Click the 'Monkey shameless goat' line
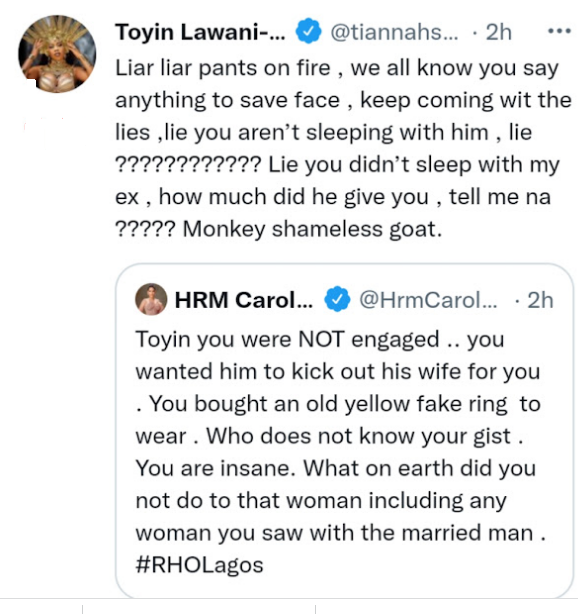The image size is (578, 614). click(312, 229)
